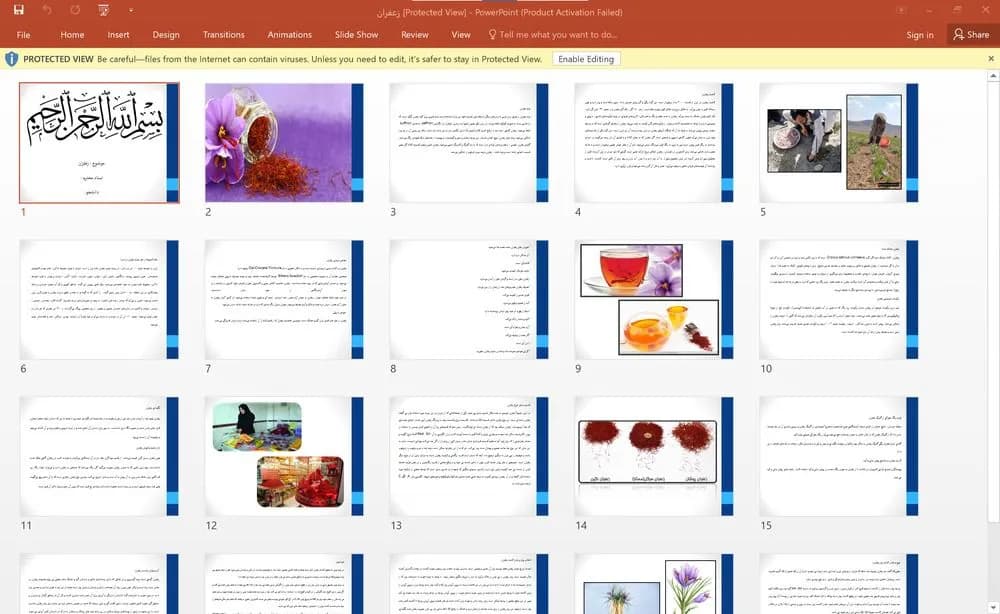Click Sign in
This screenshot has width=1000, height=614.
click(x=920, y=35)
